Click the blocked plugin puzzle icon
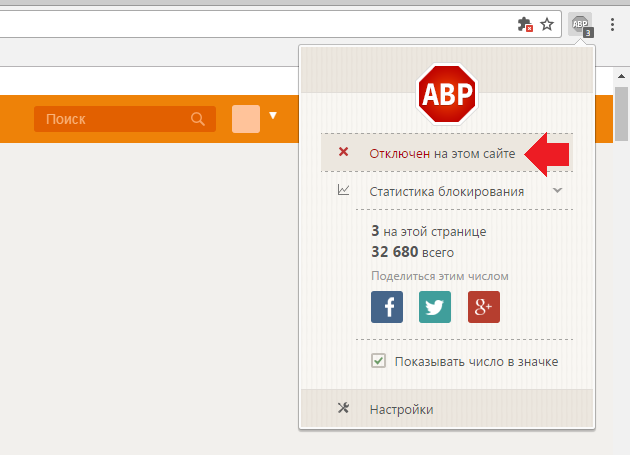630x455 pixels. click(x=525, y=25)
